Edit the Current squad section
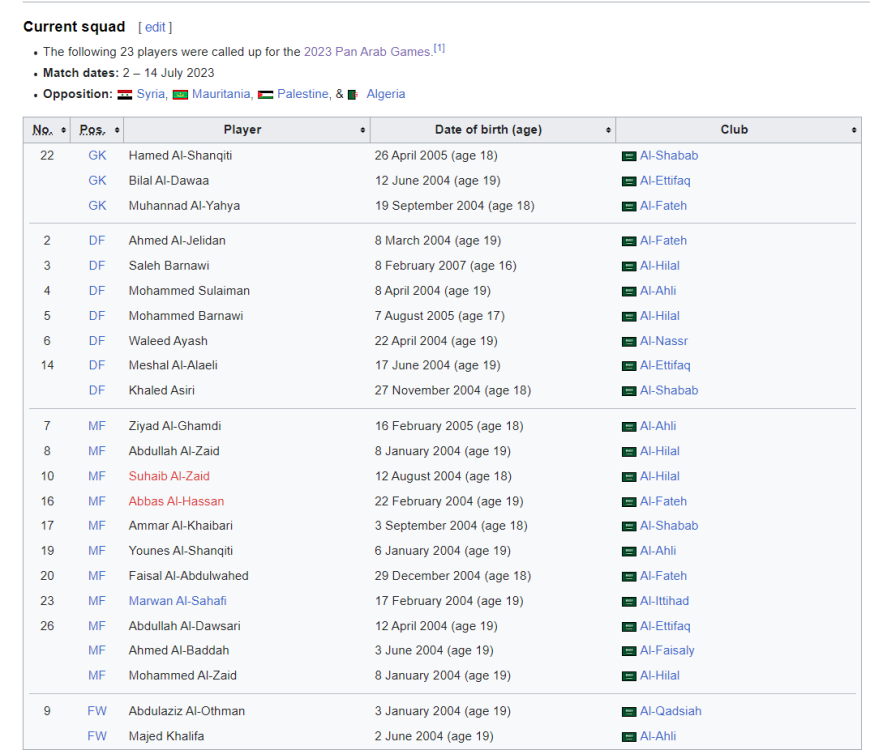Viewport: 870px width, 750px height. coord(155,27)
